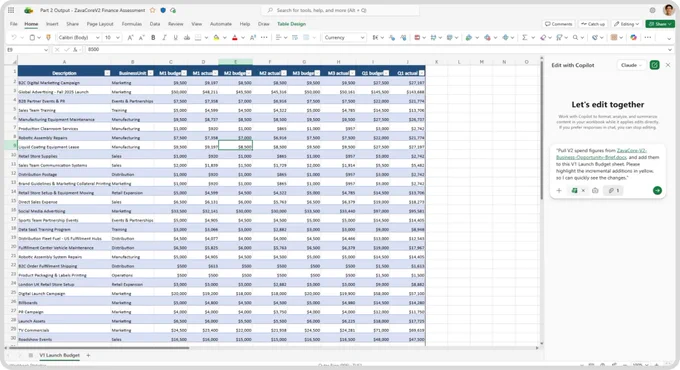
Task: Expand the formula bar chevron
Action: click(670, 50)
